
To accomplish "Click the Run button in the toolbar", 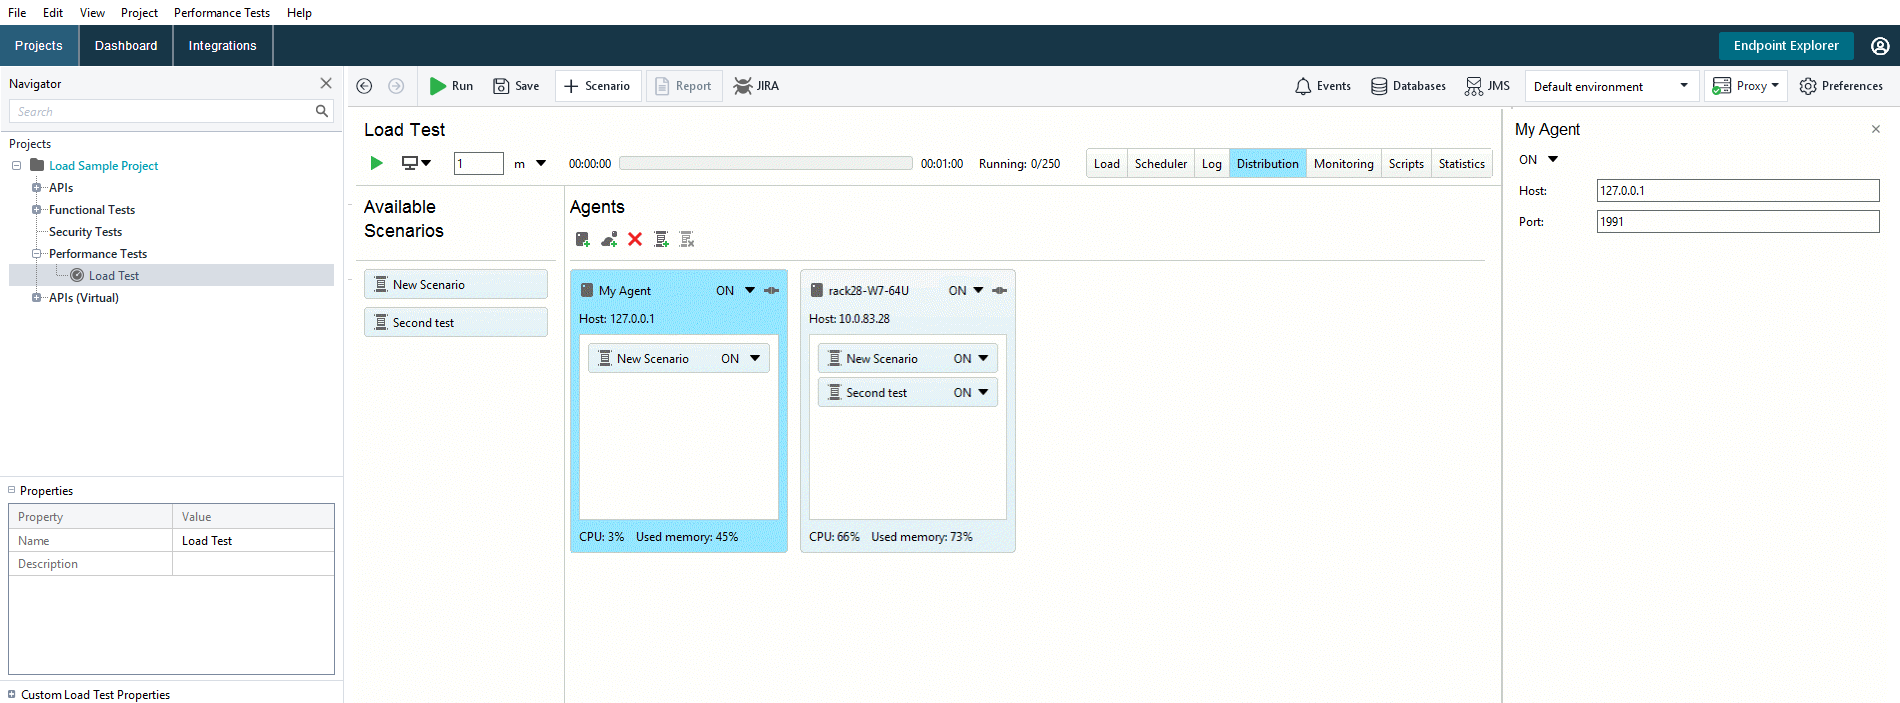I will [x=451, y=86].
